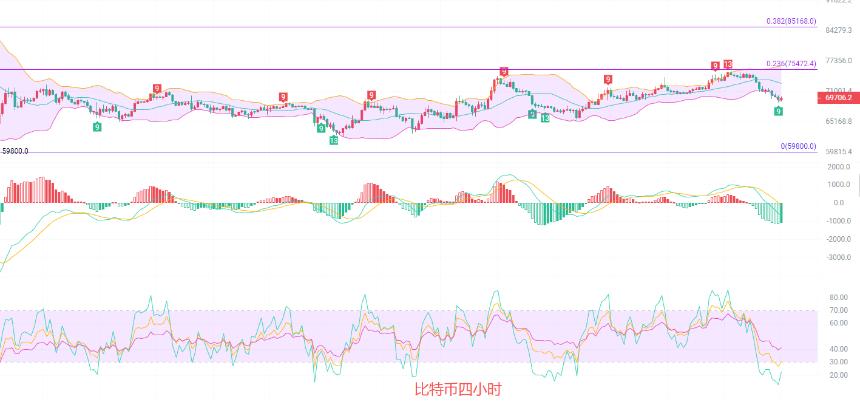Click the 80.00 RSI axis label
Image resolution: width=860 pixels, height=402 pixels.
coord(839,297)
